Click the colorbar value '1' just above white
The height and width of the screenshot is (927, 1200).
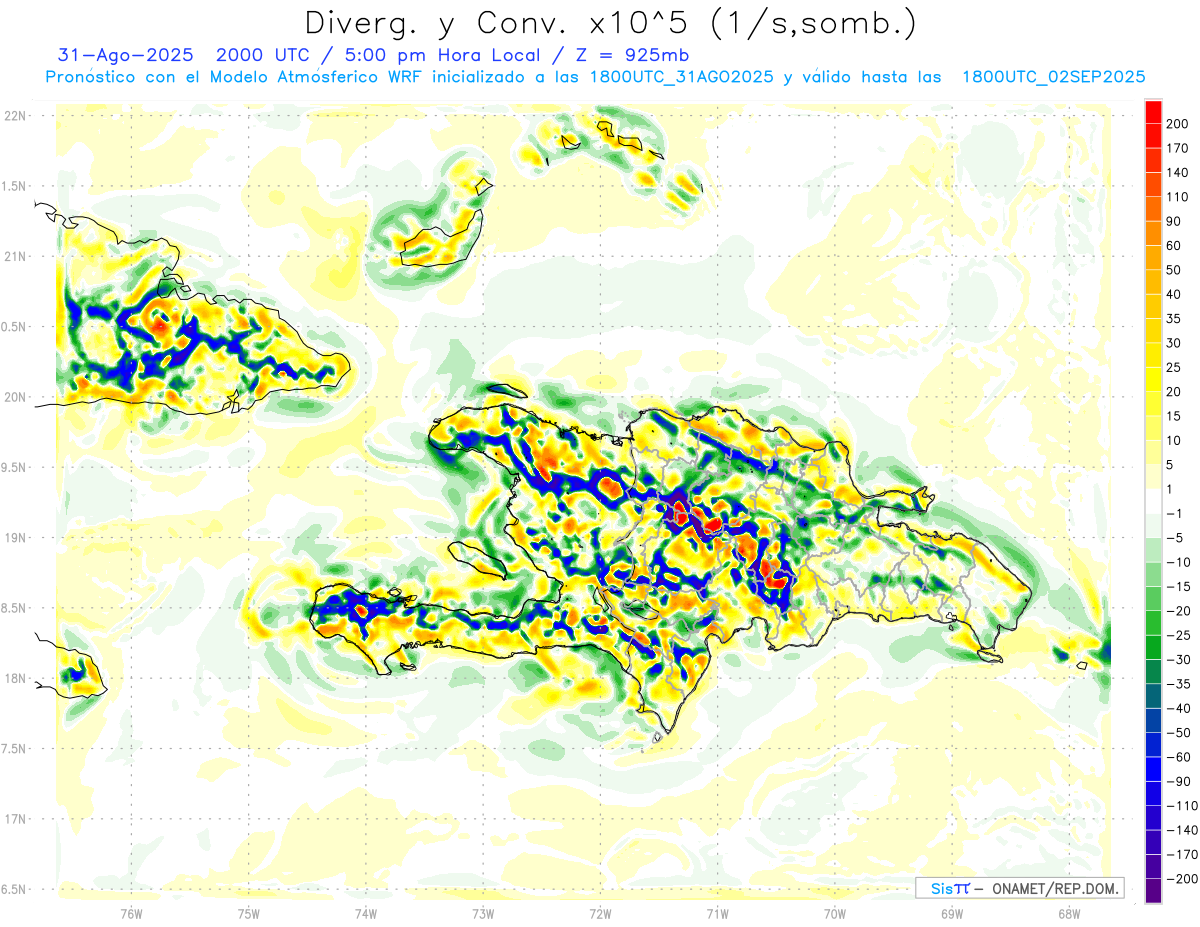point(1171,490)
